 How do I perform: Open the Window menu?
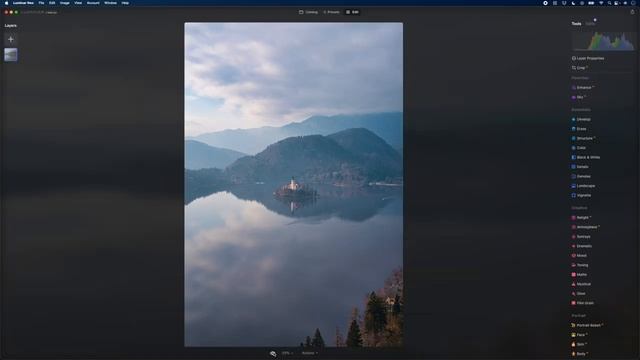110,3
